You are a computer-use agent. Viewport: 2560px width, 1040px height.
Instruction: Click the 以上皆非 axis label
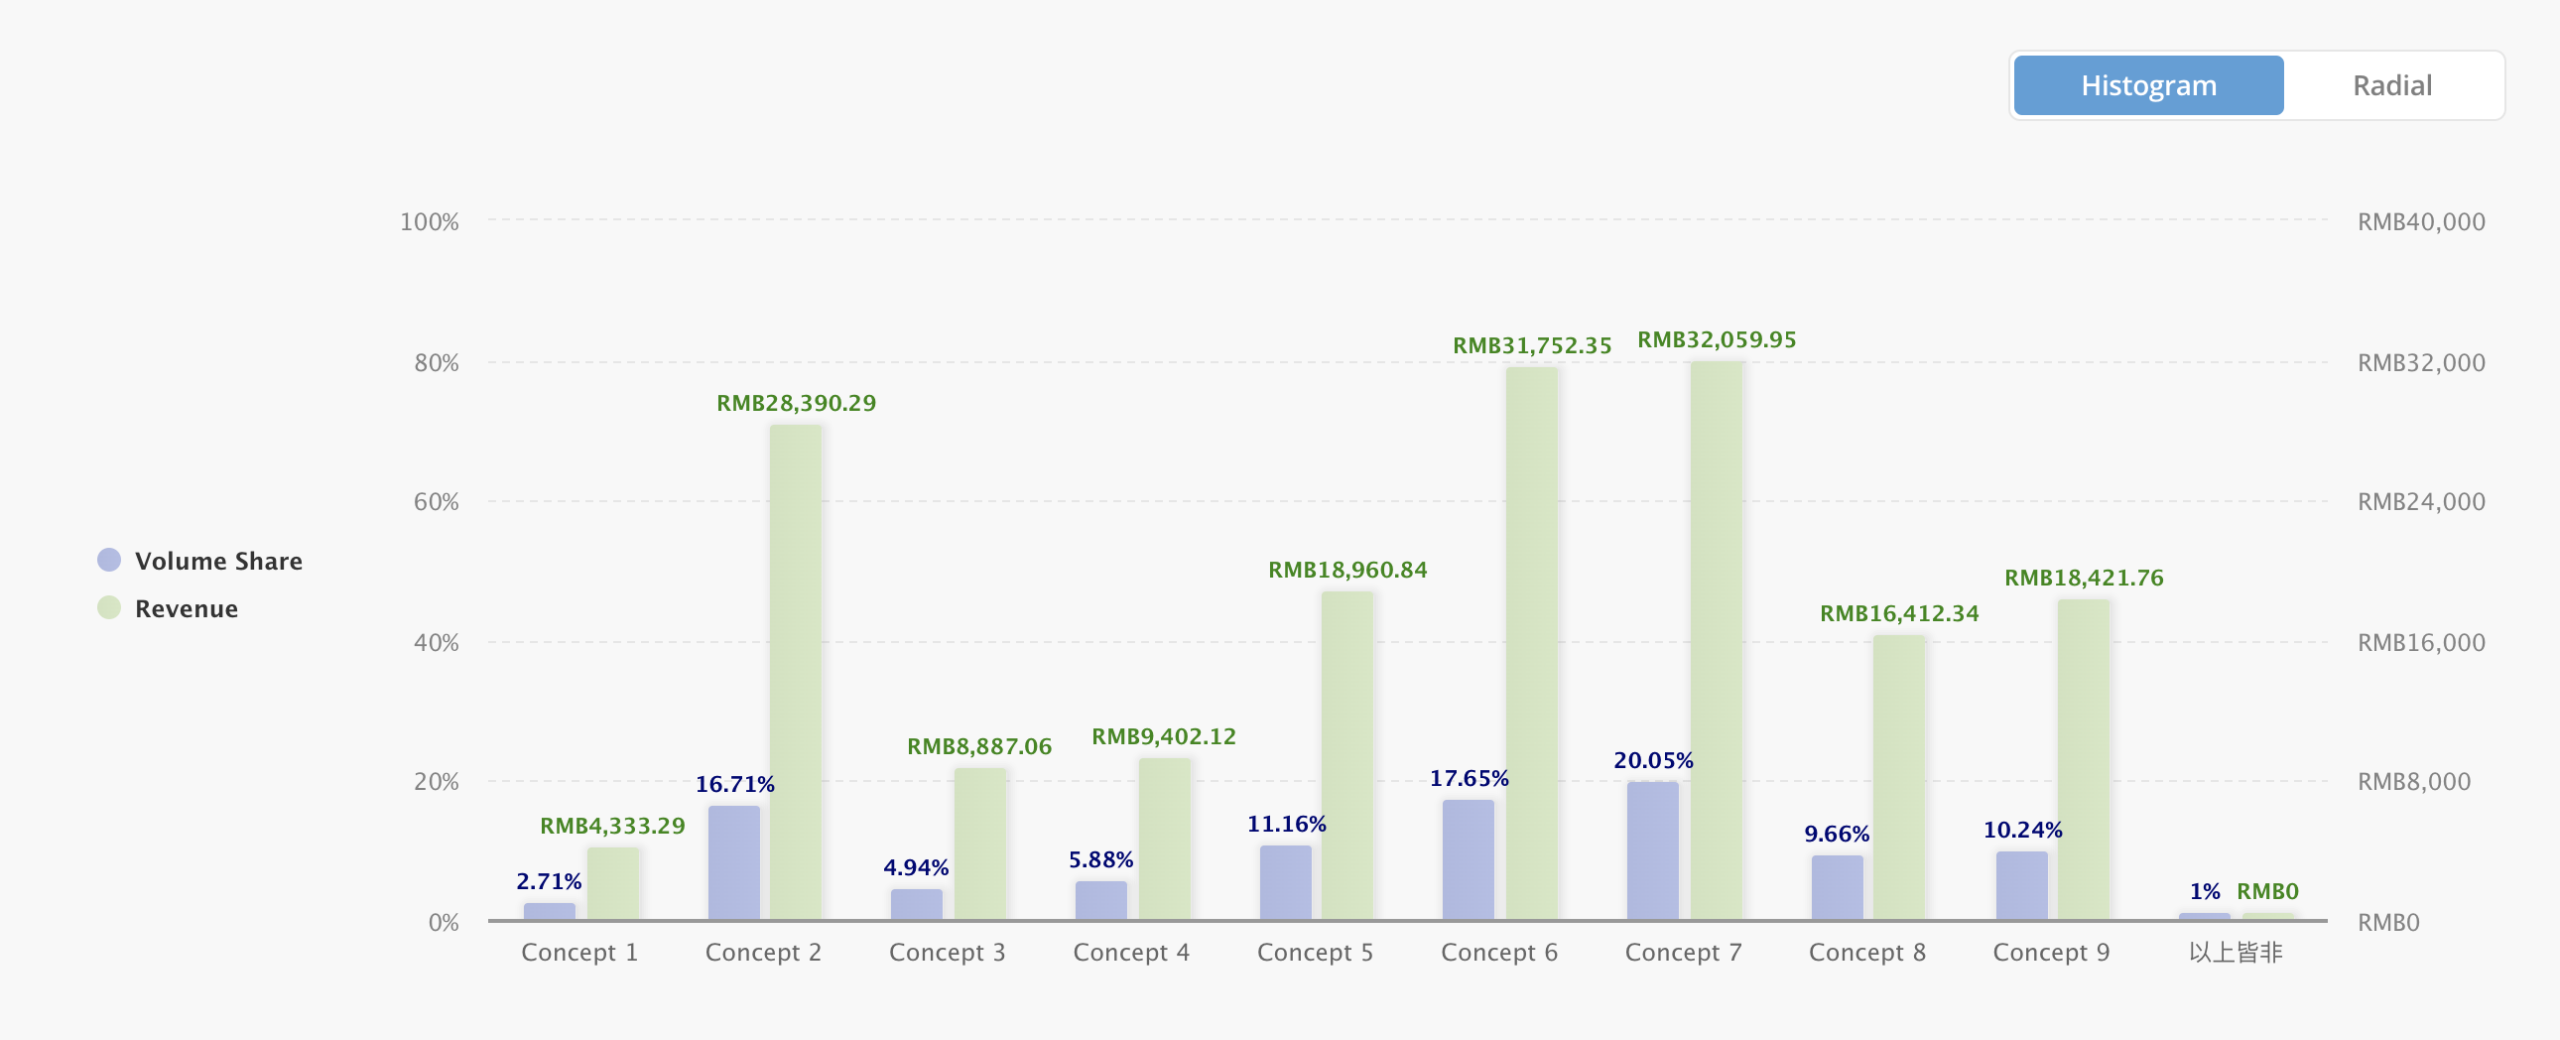(2235, 952)
